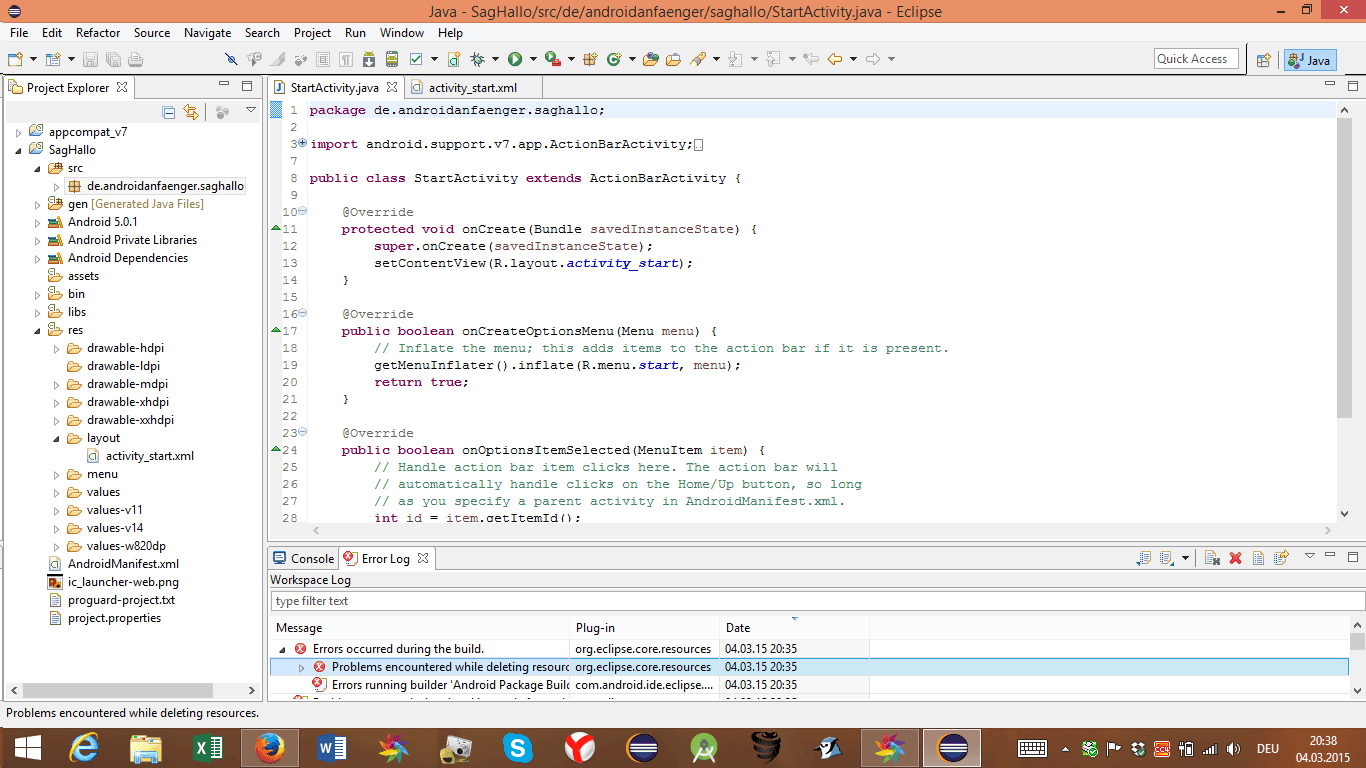The image size is (1366, 768).
Task: Click the Save toolbar icon
Action: click(90, 59)
